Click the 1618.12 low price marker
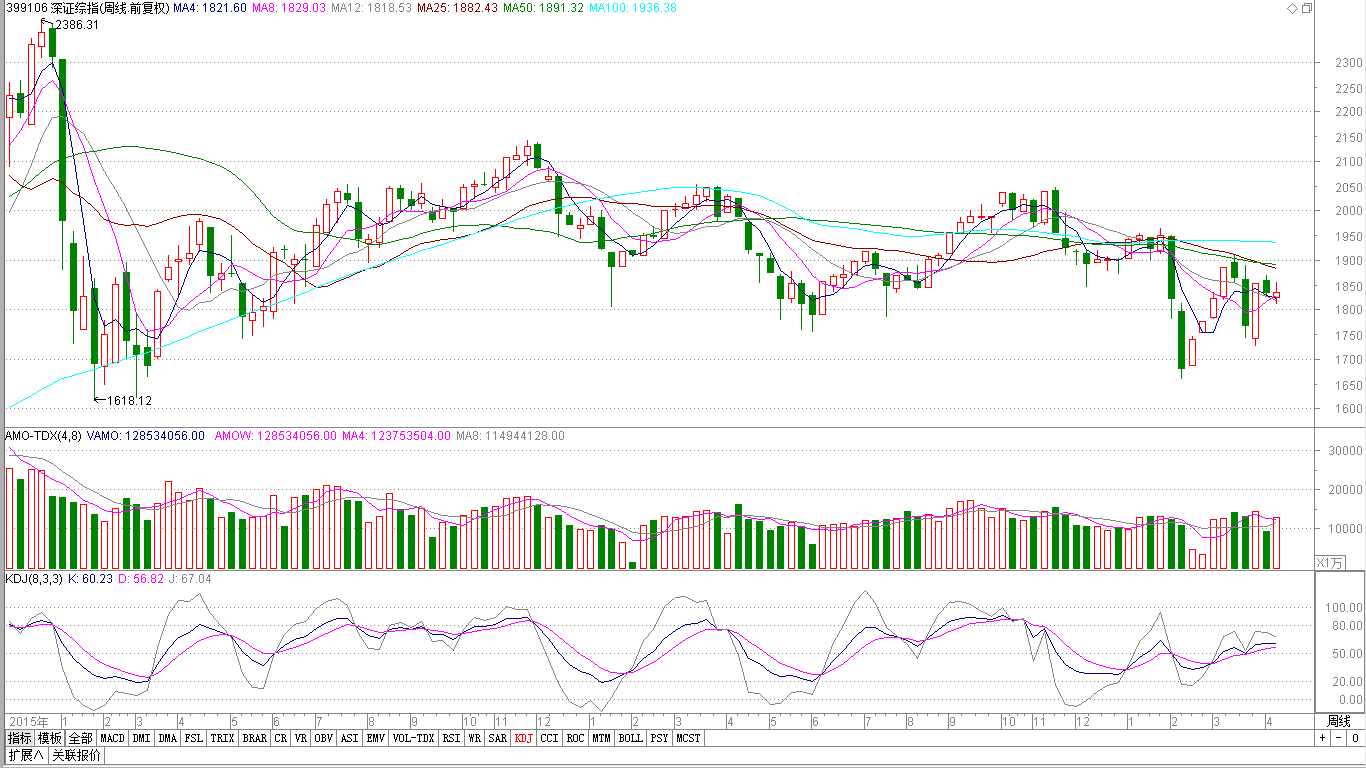This screenshot has height=768, width=1366. point(129,401)
